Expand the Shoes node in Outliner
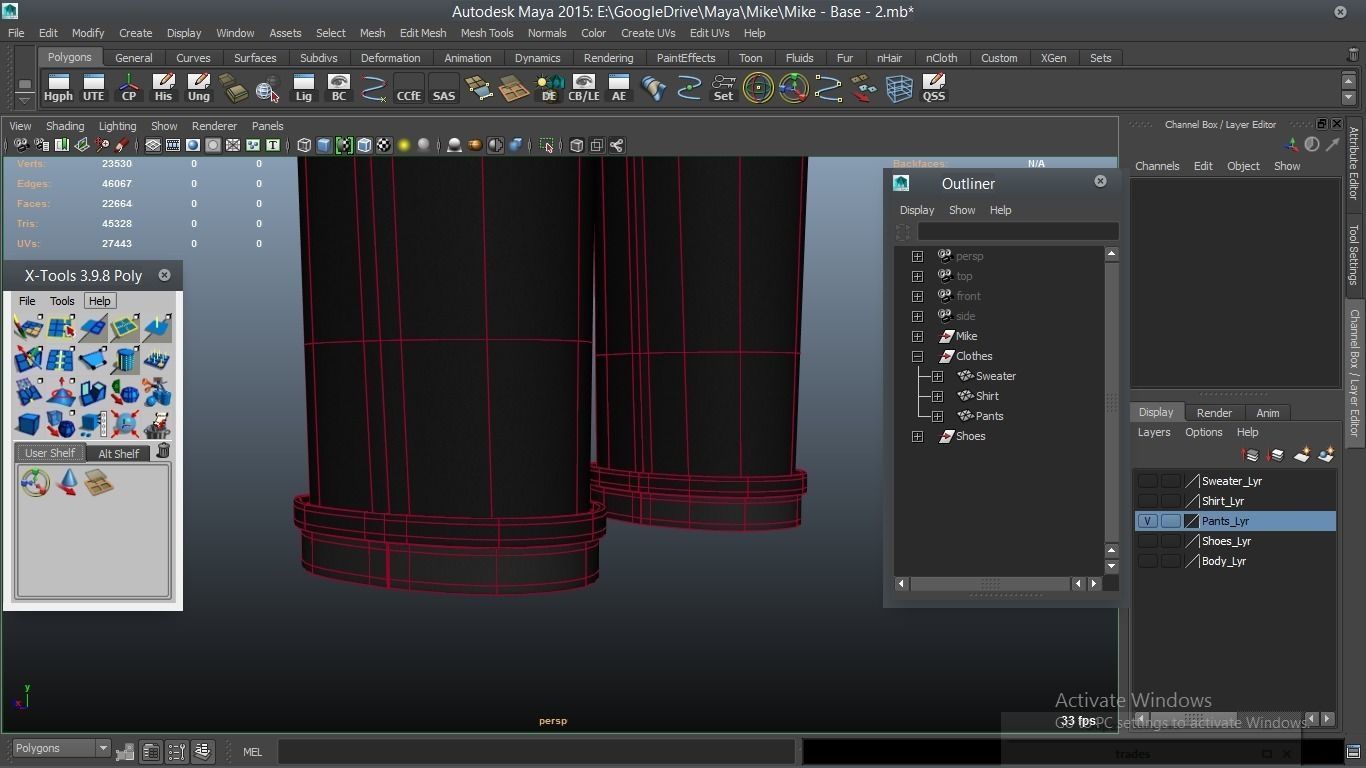The width and height of the screenshot is (1366, 768). tap(917, 436)
